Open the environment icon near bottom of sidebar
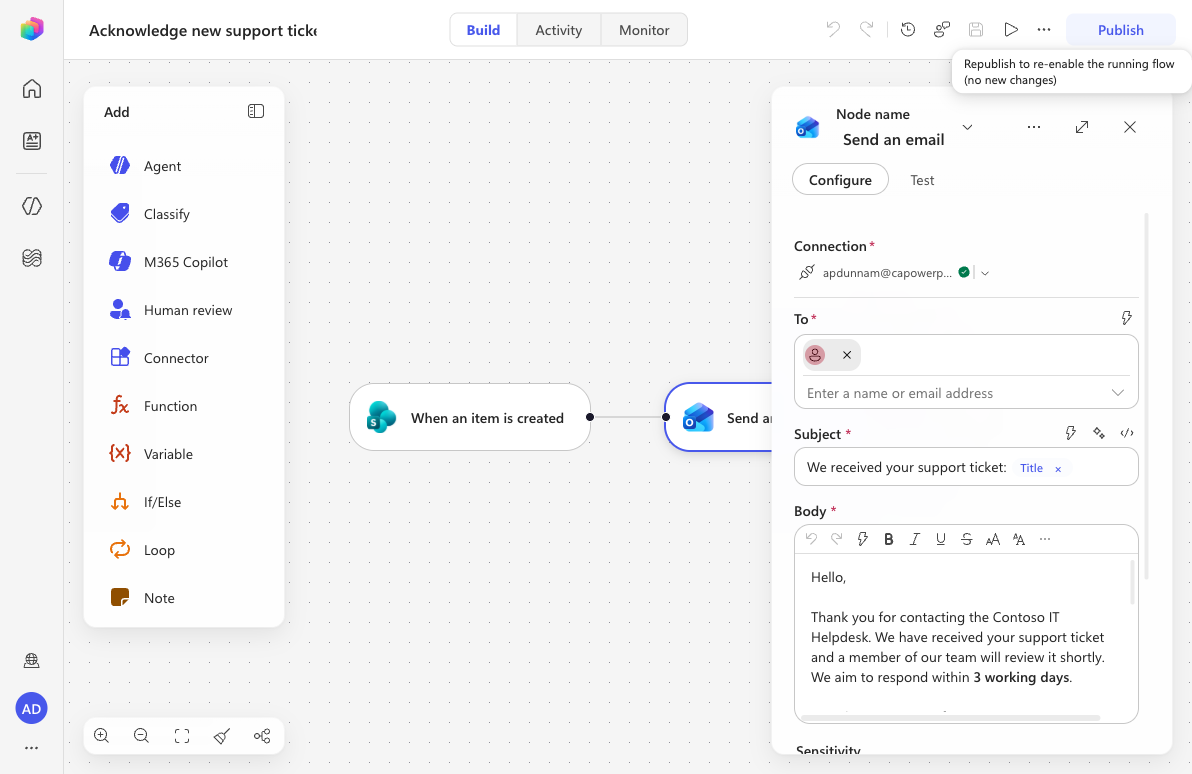 click(31, 661)
